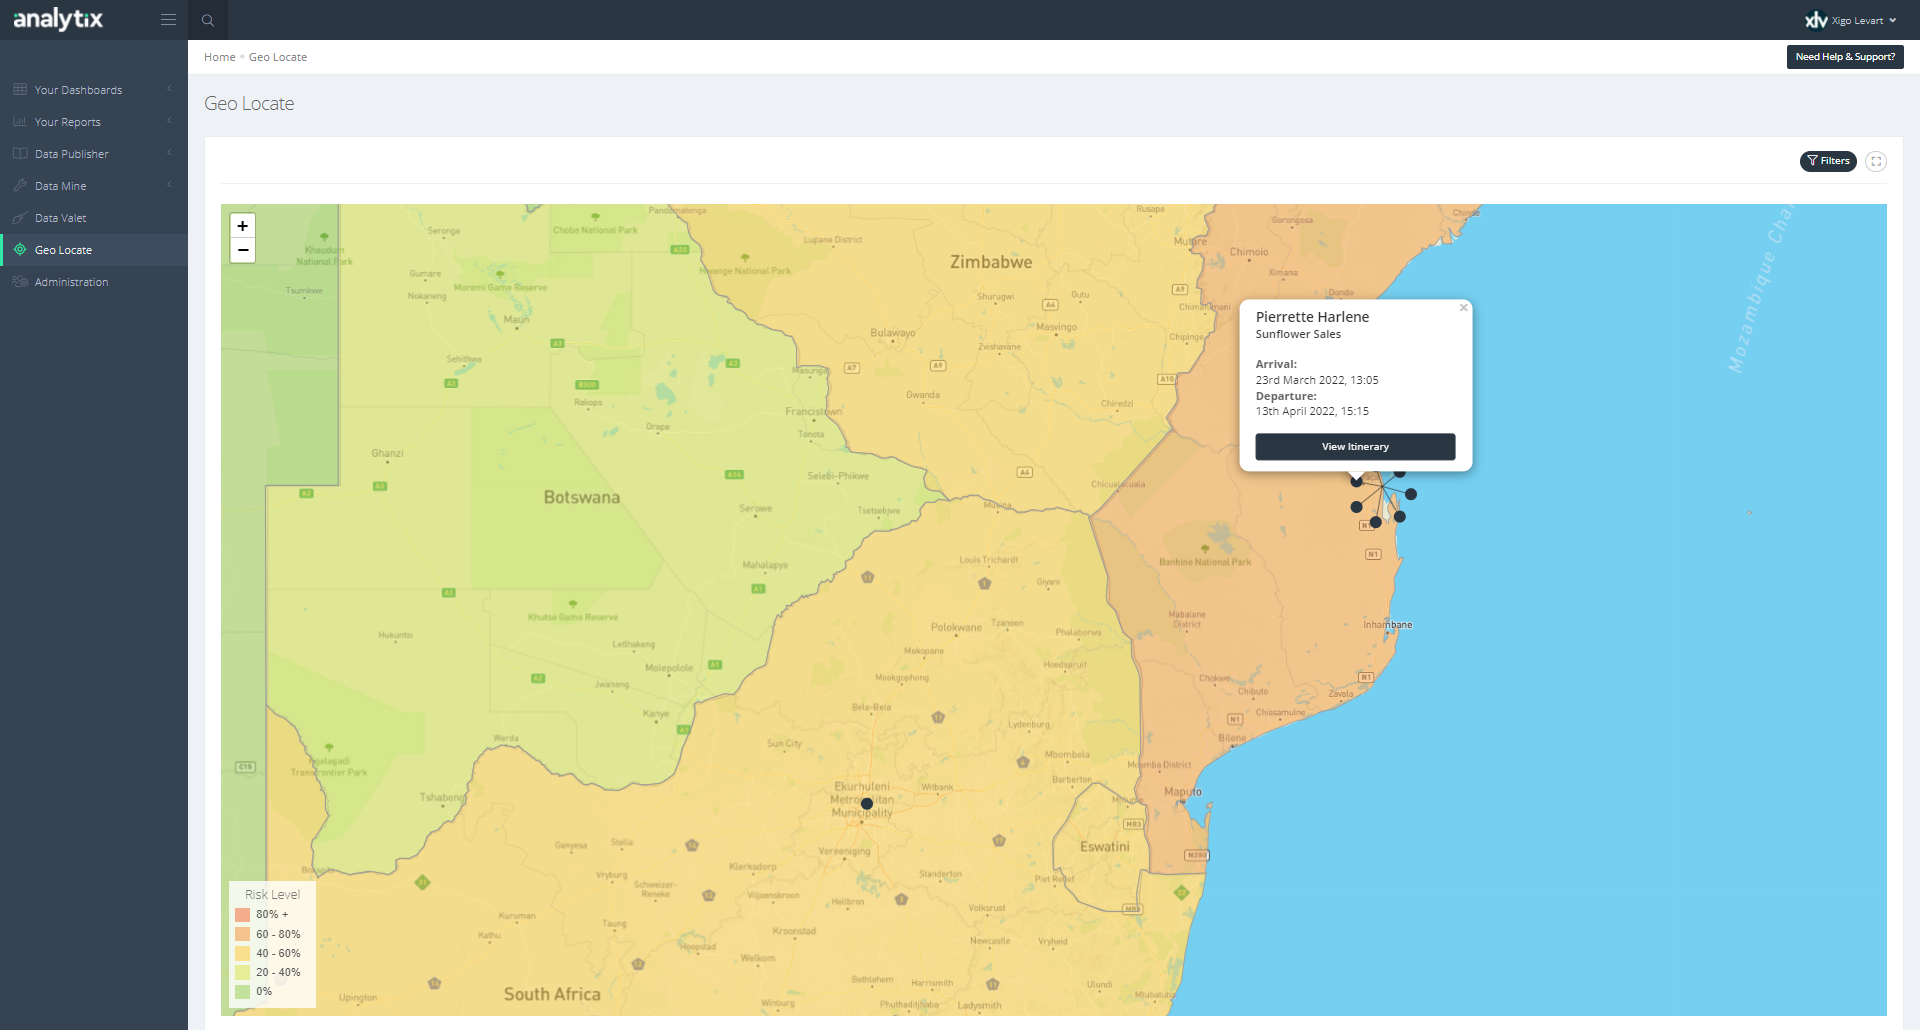Click the Your Reports chart icon

coord(20,122)
